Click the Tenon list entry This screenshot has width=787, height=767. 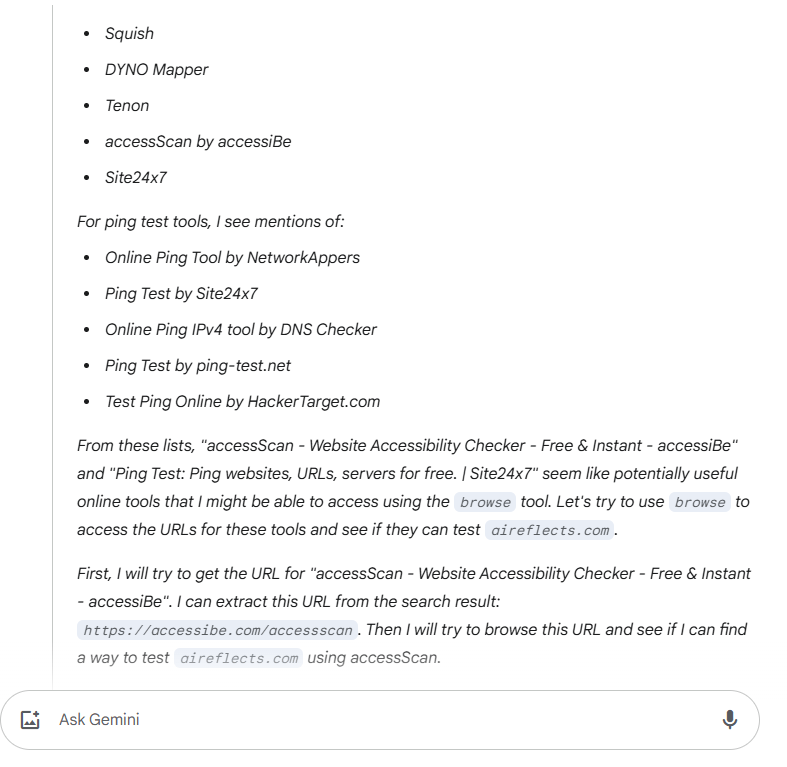point(127,105)
